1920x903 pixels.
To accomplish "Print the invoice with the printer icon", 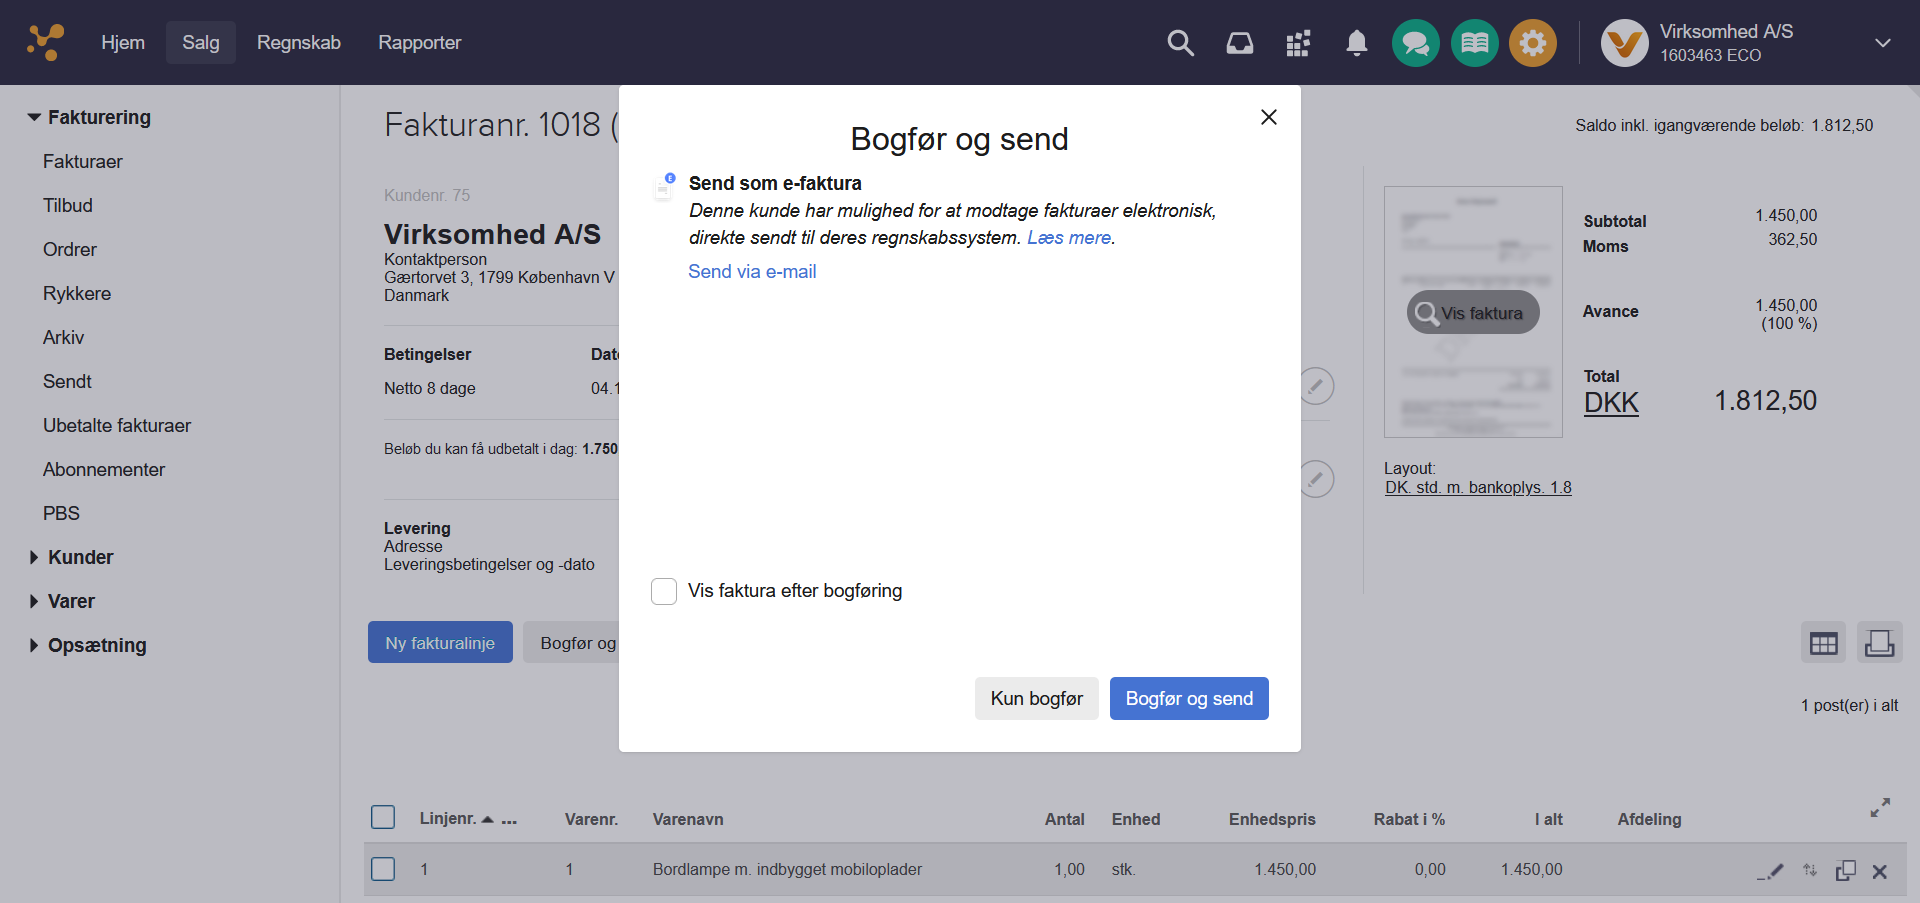I will pyautogui.click(x=1880, y=642).
